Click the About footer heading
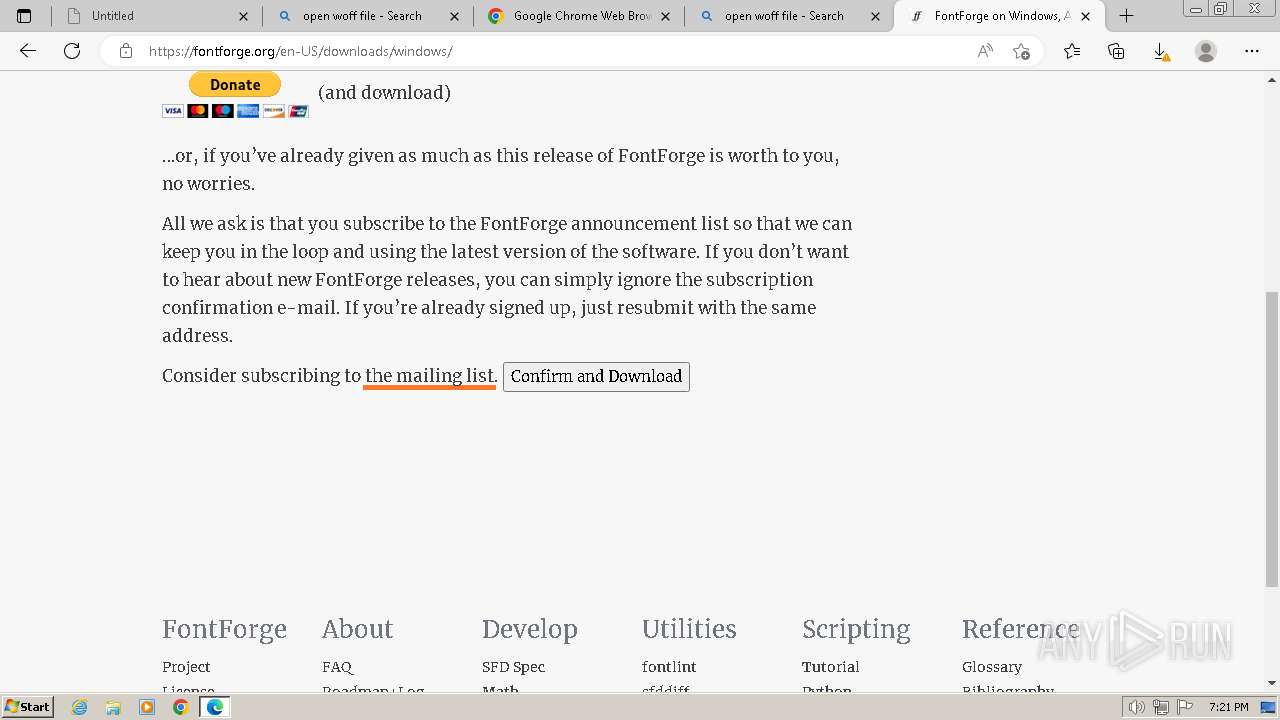Screen dimensions: 1280x720 tap(357, 629)
